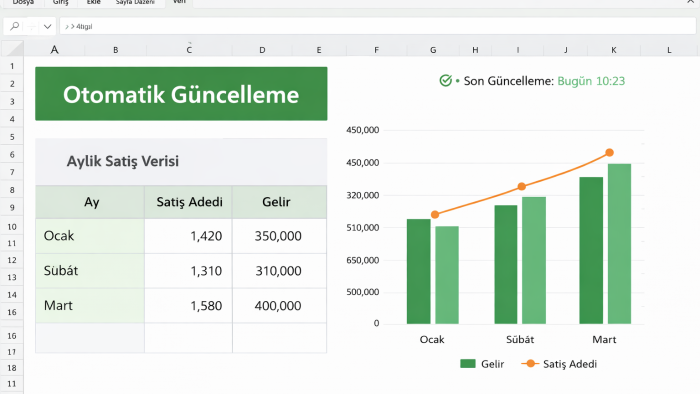Switch to the Giriş ribbon tab

pyautogui.click(x=61, y=2)
